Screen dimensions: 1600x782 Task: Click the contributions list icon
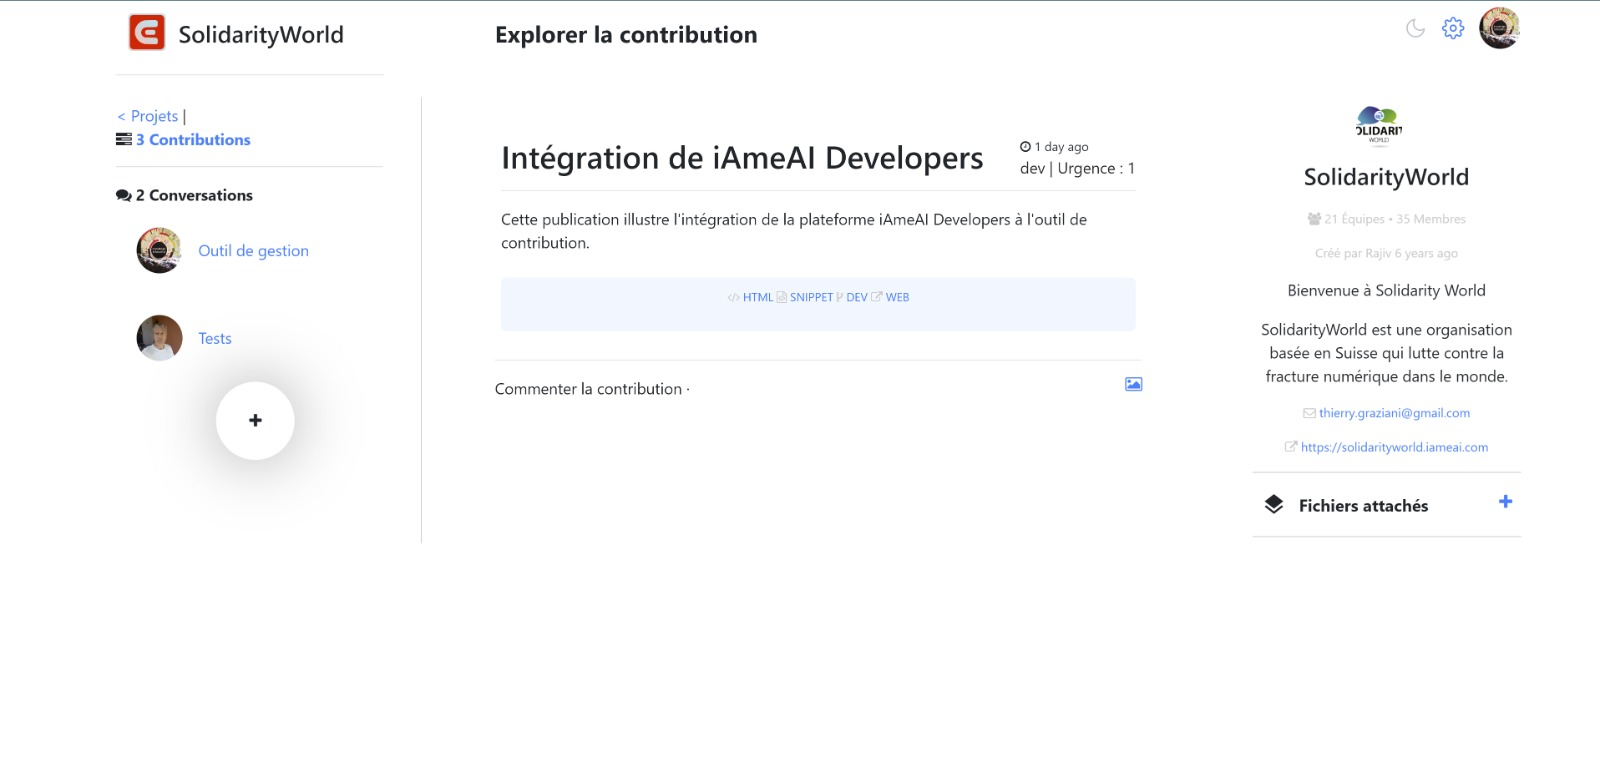tap(123, 140)
